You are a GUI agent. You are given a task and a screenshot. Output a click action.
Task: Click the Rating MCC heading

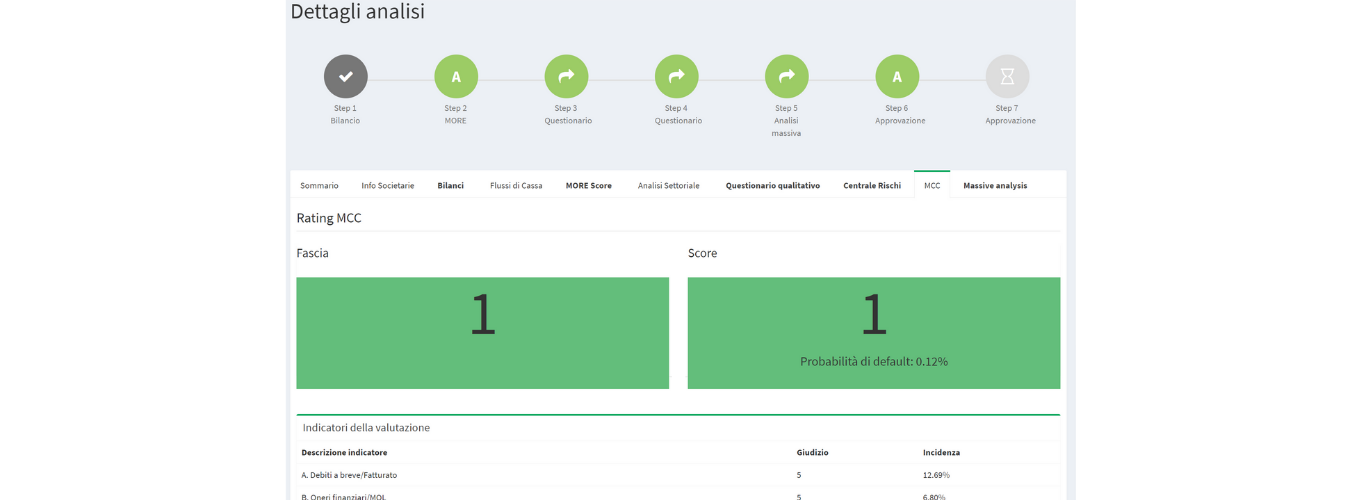pyautogui.click(x=329, y=217)
